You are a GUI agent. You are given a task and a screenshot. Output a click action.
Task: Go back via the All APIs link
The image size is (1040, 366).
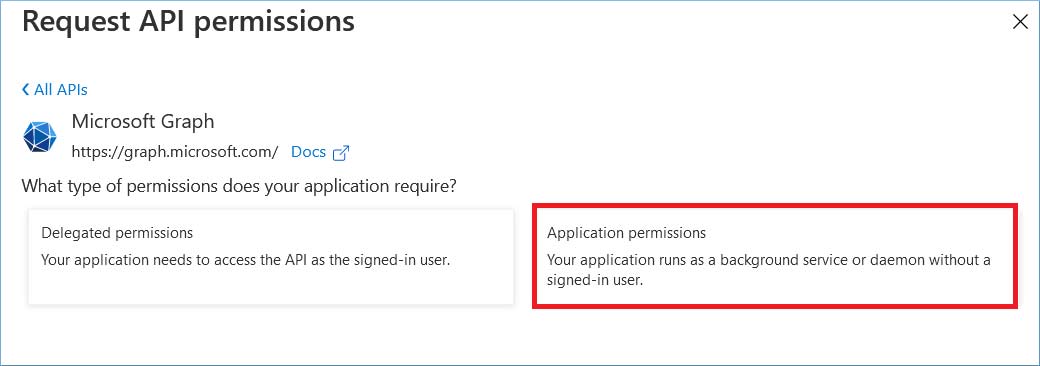point(54,90)
